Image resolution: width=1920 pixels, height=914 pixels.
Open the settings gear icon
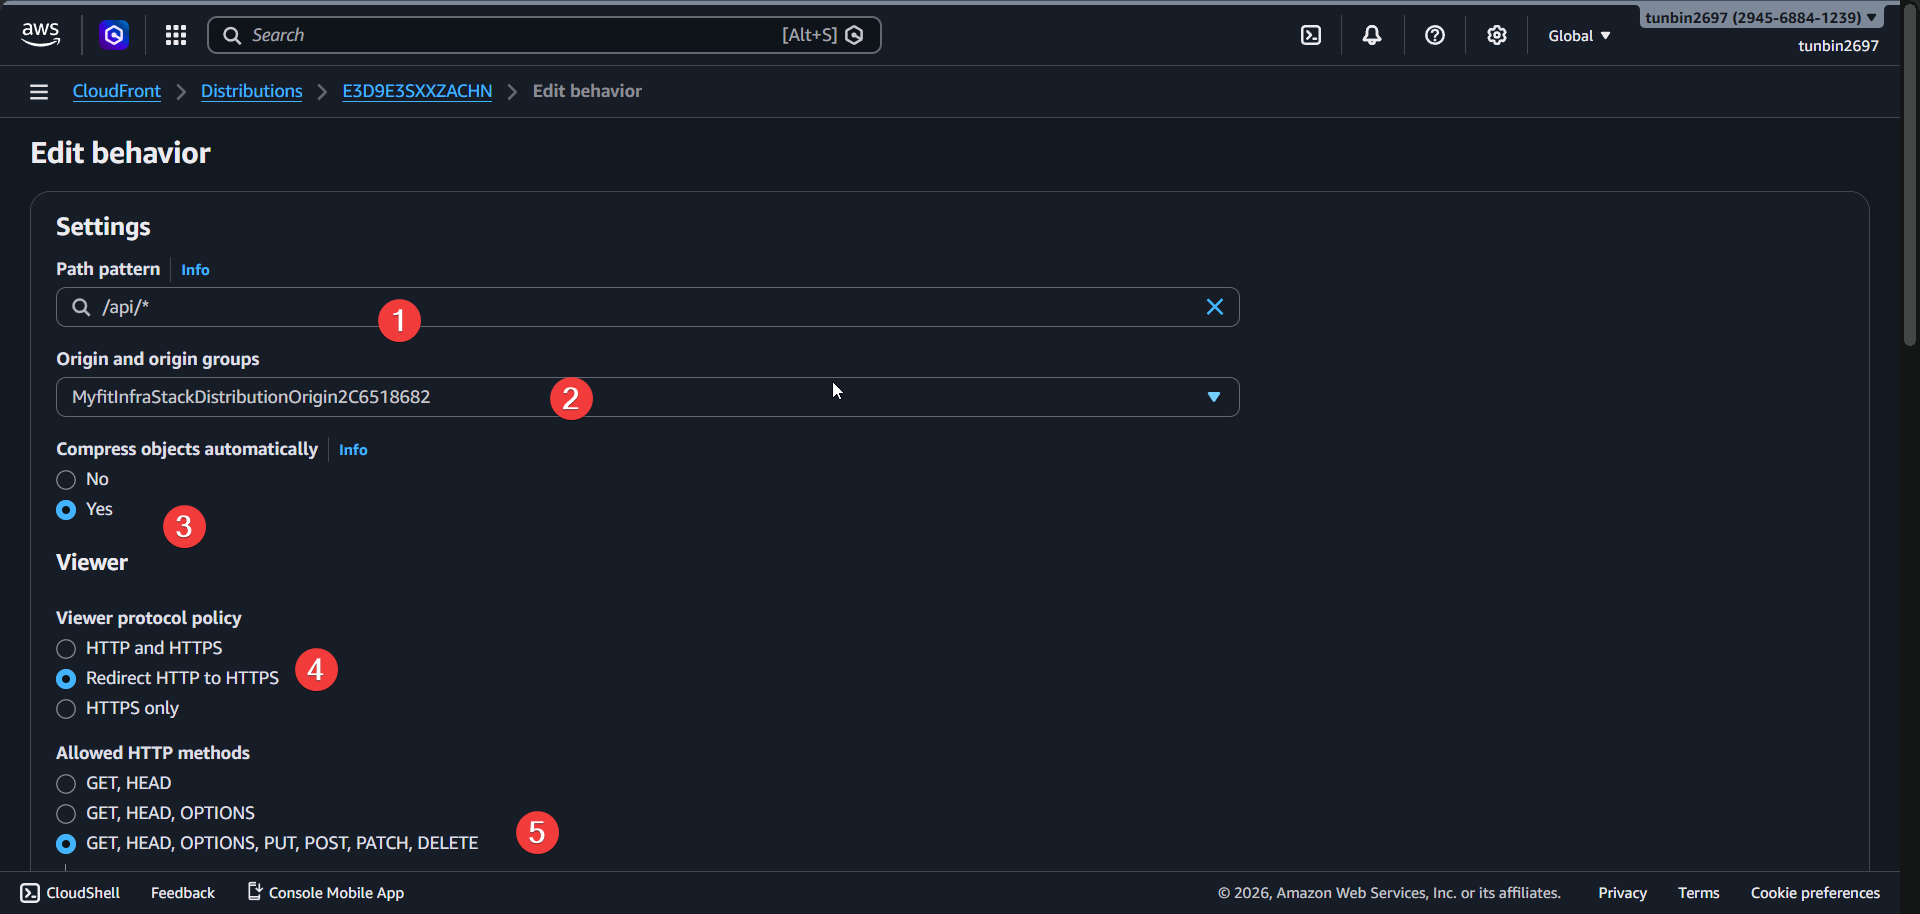tap(1497, 35)
